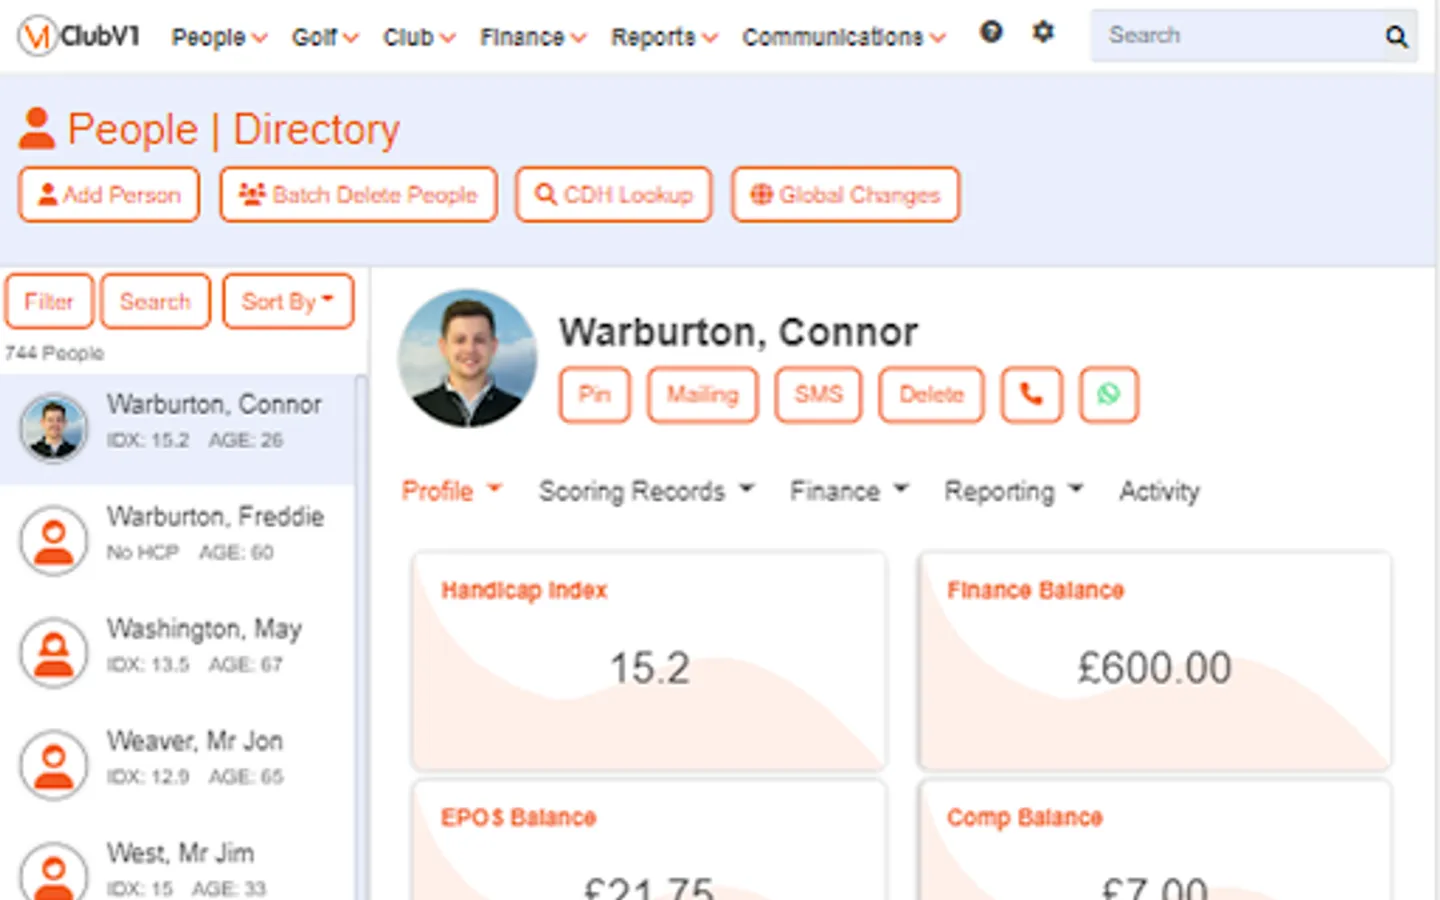Click the Finance Balance card

tap(1155, 661)
